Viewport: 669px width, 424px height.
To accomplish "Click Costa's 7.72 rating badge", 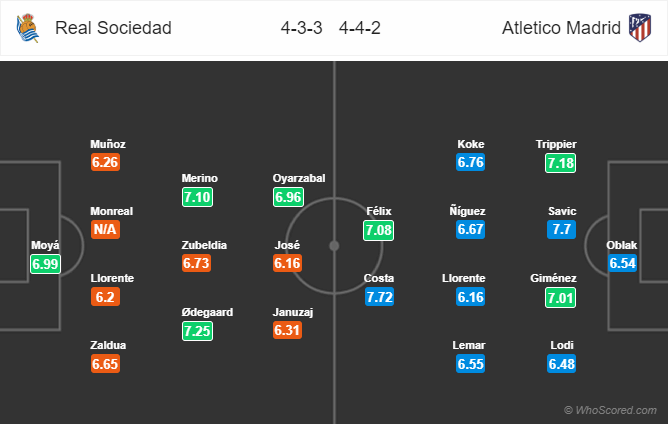I will coord(380,297).
